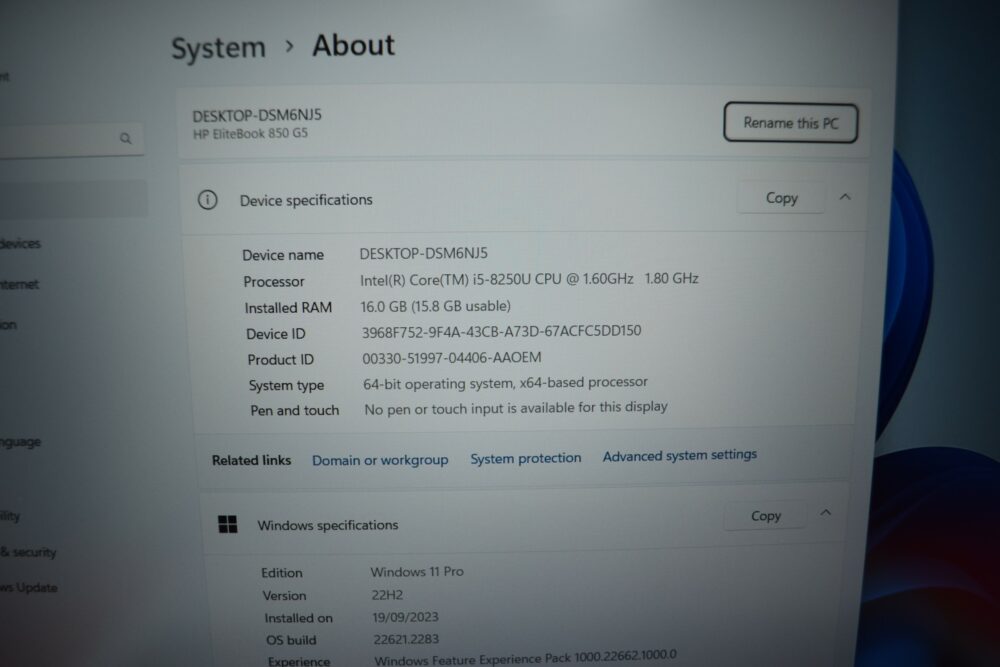Click the search magnifier icon
This screenshot has width=1000, height=667.
click(x=126, y=138)
